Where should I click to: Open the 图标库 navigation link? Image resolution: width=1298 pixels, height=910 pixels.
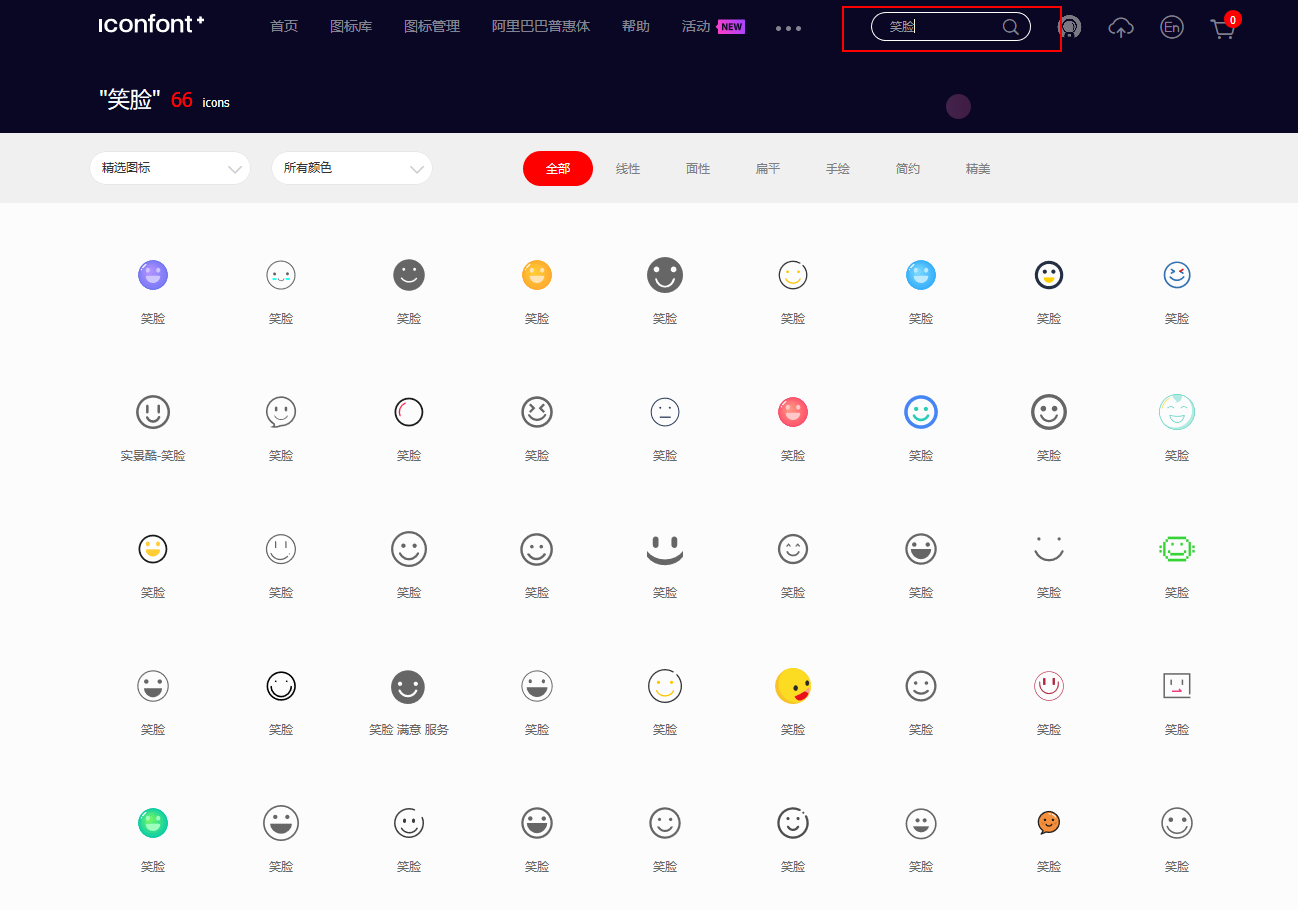click(x=351, y=27)
